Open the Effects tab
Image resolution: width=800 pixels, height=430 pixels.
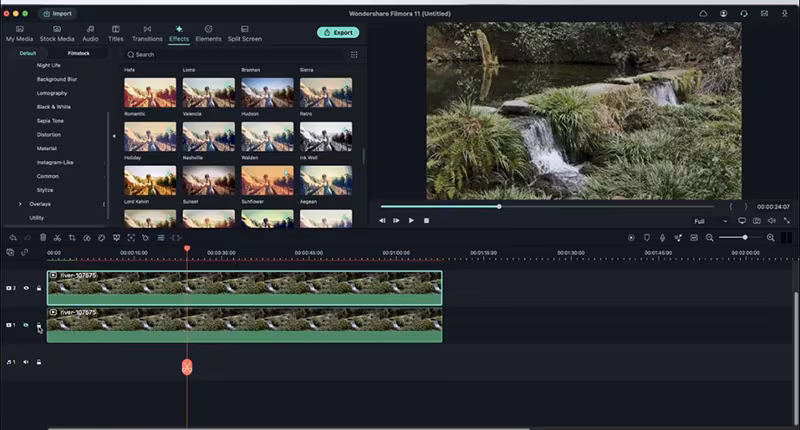[179, 34]
